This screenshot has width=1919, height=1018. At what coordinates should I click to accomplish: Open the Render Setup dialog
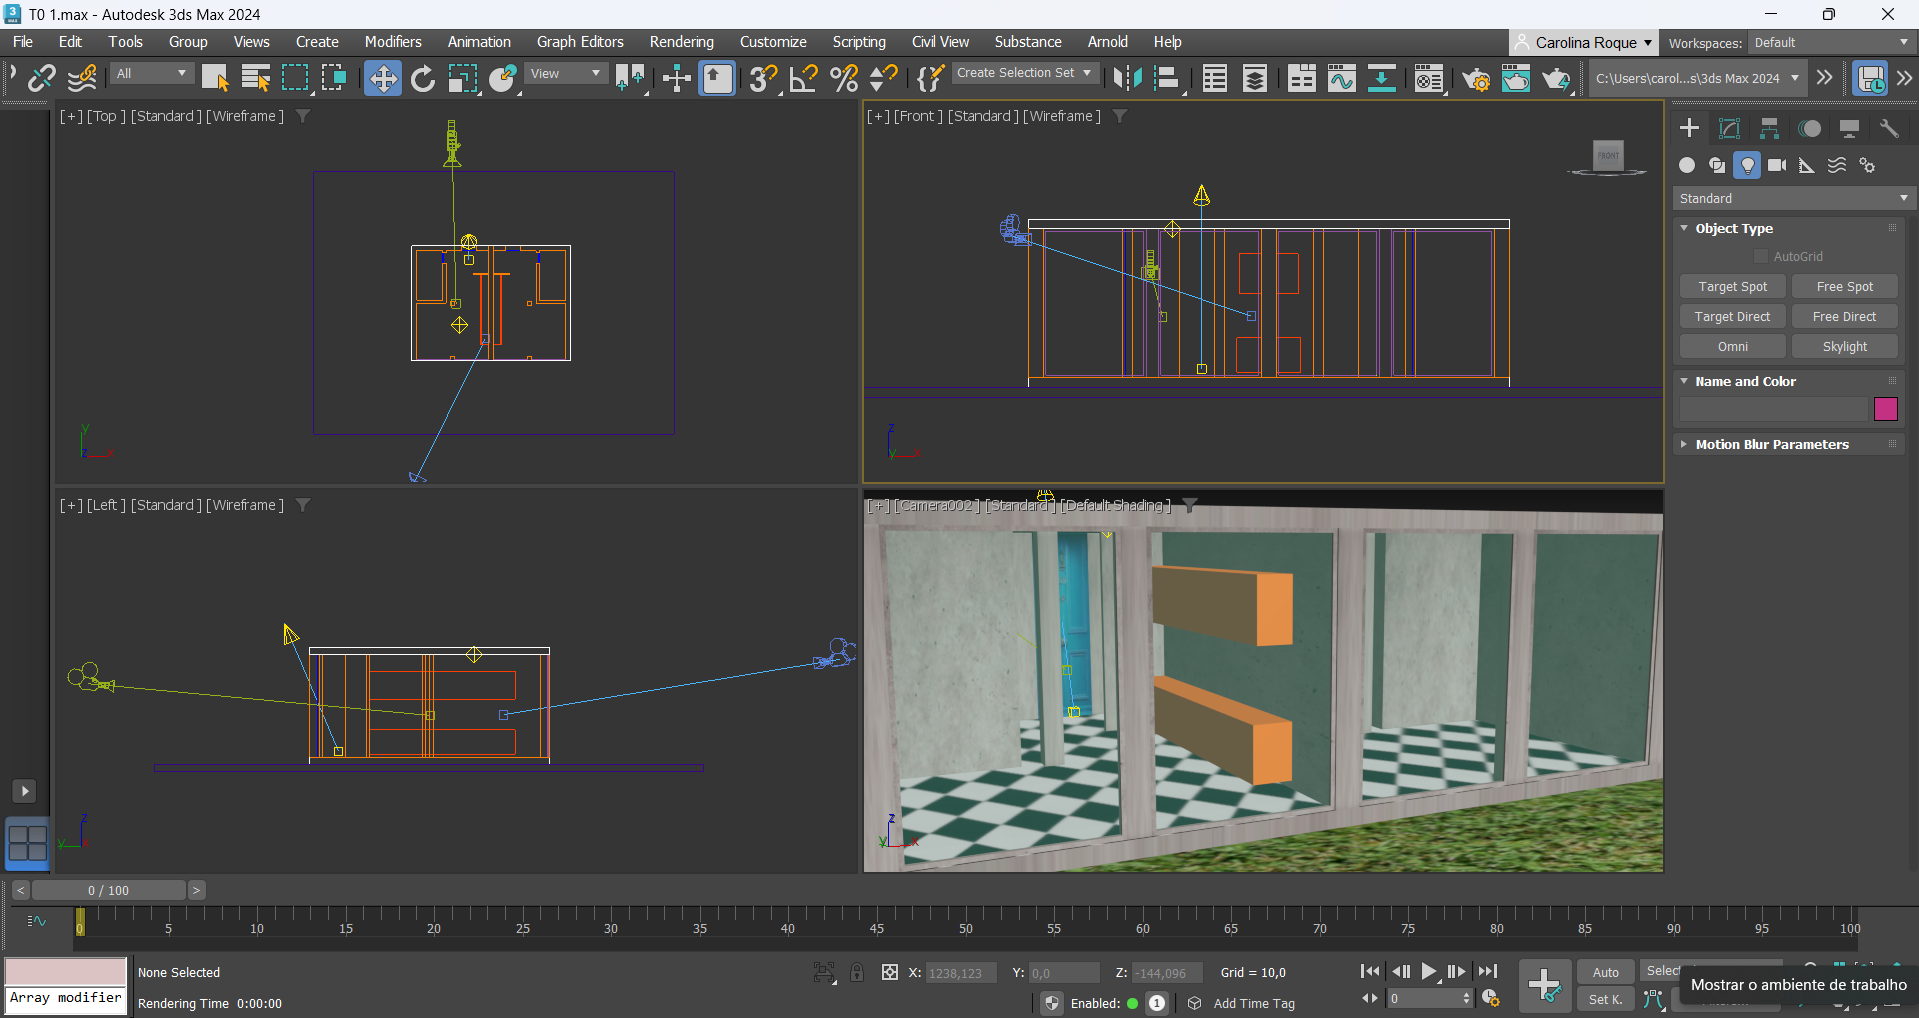(1476, 78)
